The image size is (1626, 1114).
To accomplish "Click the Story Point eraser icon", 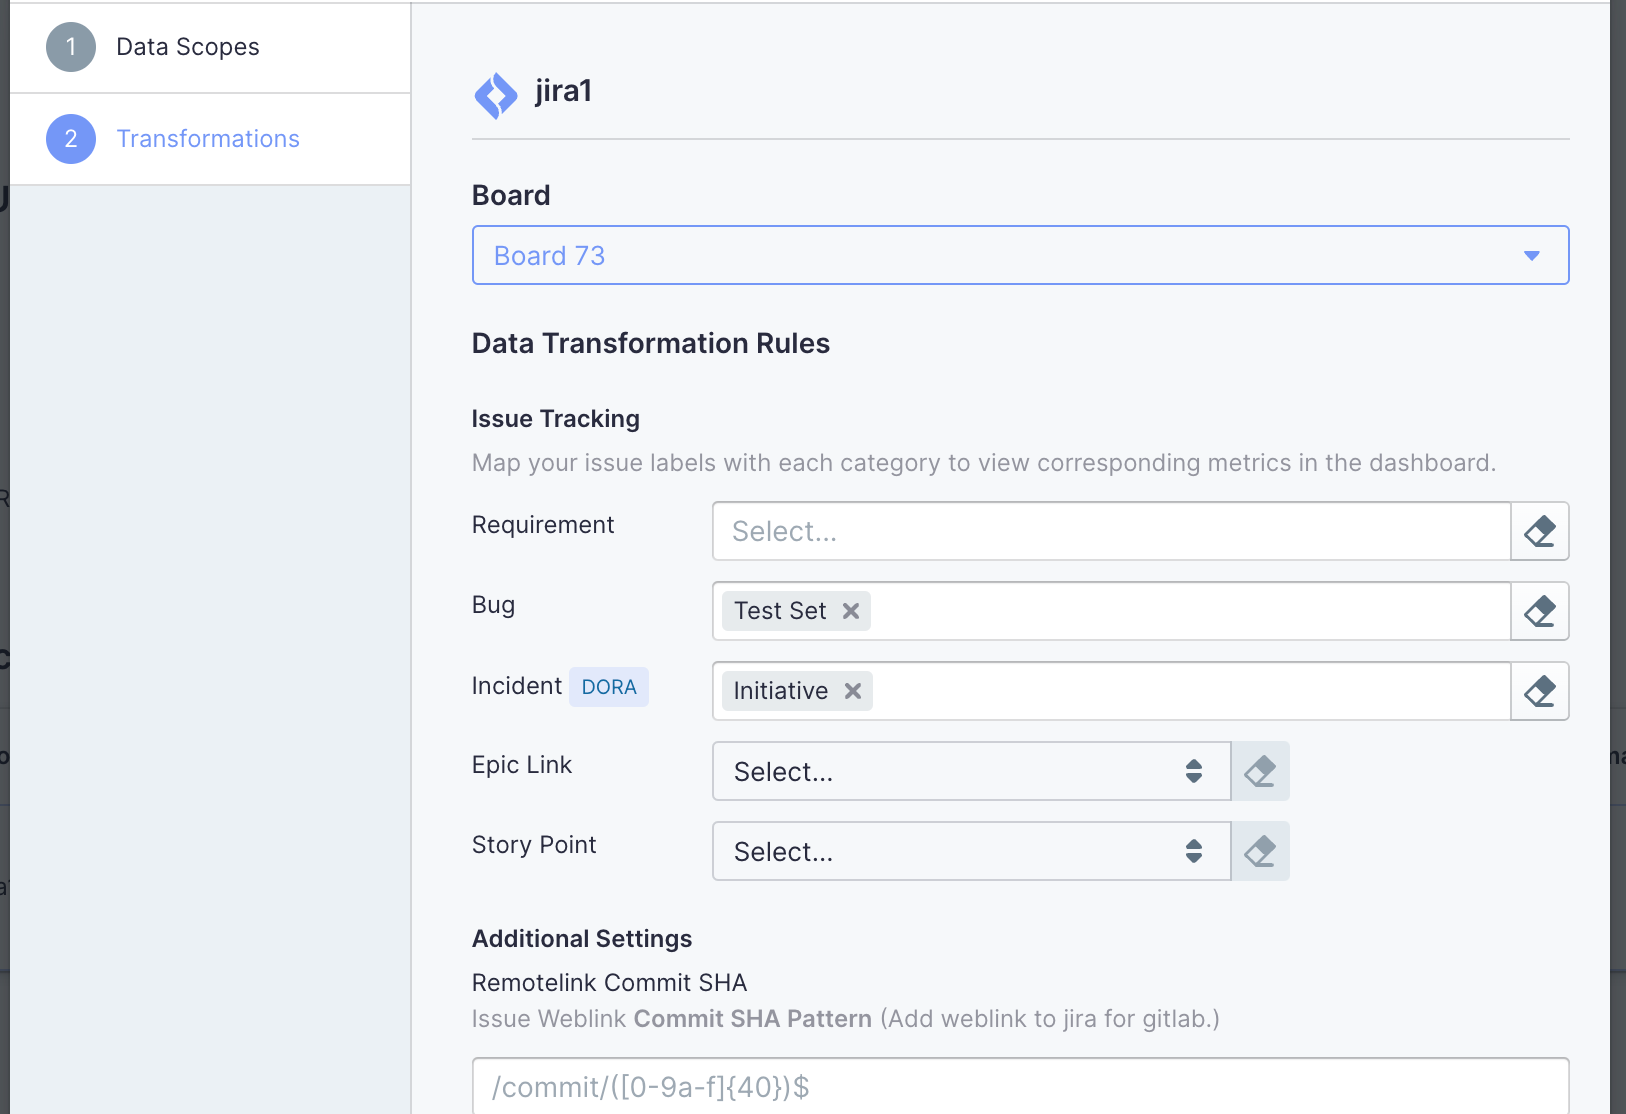I will (1260, 851).
